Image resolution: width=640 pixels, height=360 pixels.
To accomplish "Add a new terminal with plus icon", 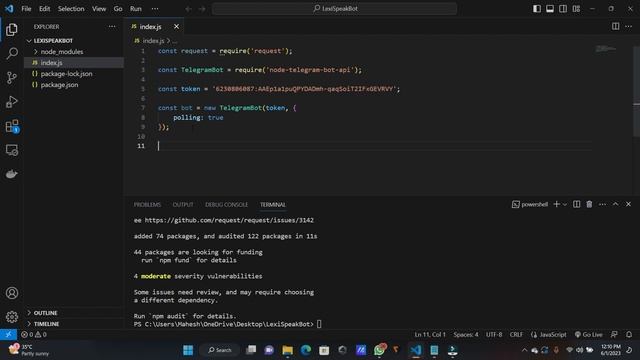I will pyautogui.click(x=556, y=204).
